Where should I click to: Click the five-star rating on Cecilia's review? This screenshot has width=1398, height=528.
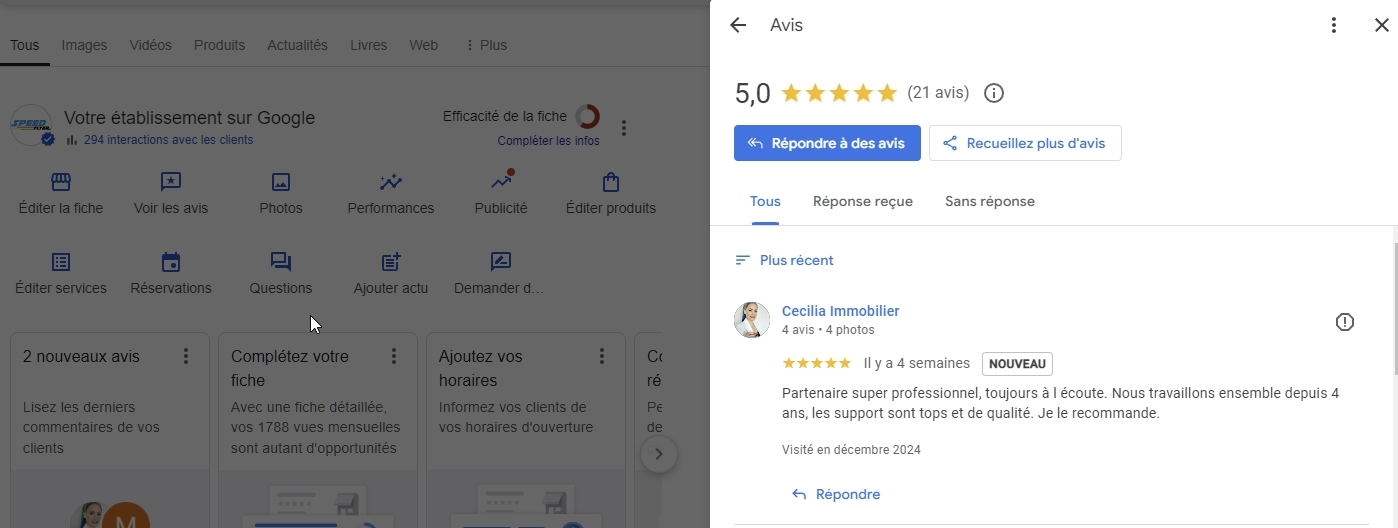(816, 363)
